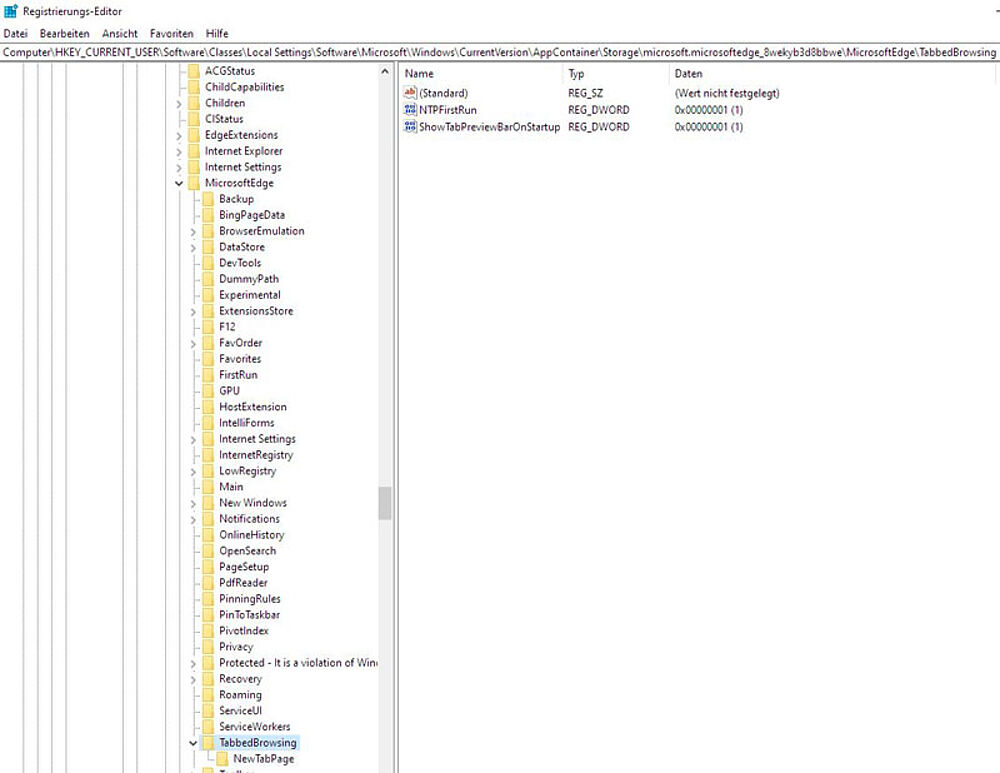Collapse the TabbedBrowsing key

coord(193,743)
